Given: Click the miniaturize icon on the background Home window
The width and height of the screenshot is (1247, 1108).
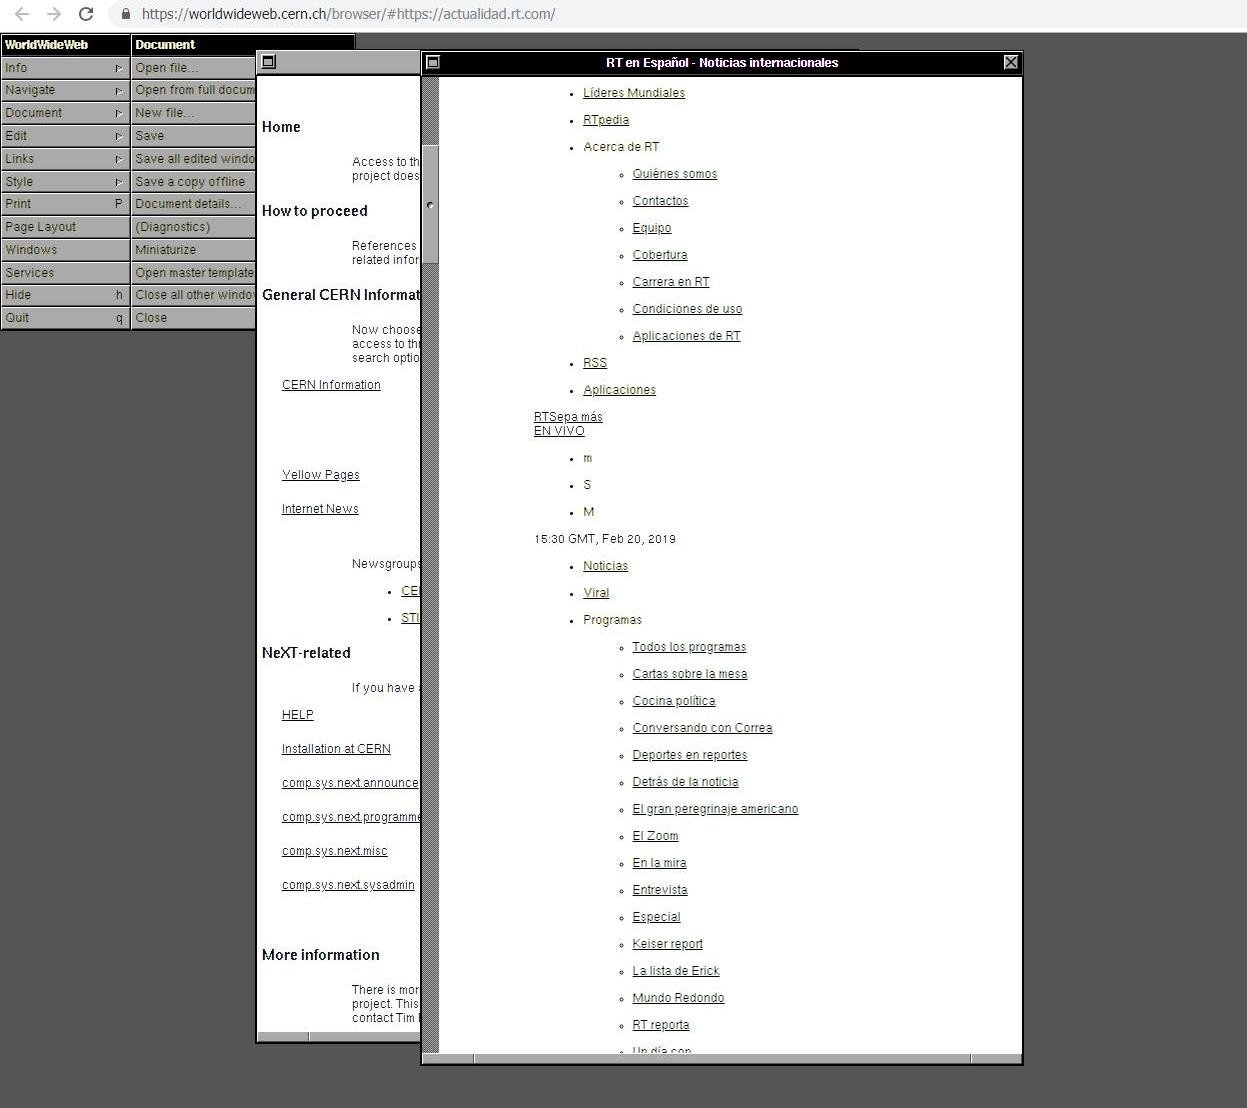Looking at the screenshot, I should click(x=268, y=61).
